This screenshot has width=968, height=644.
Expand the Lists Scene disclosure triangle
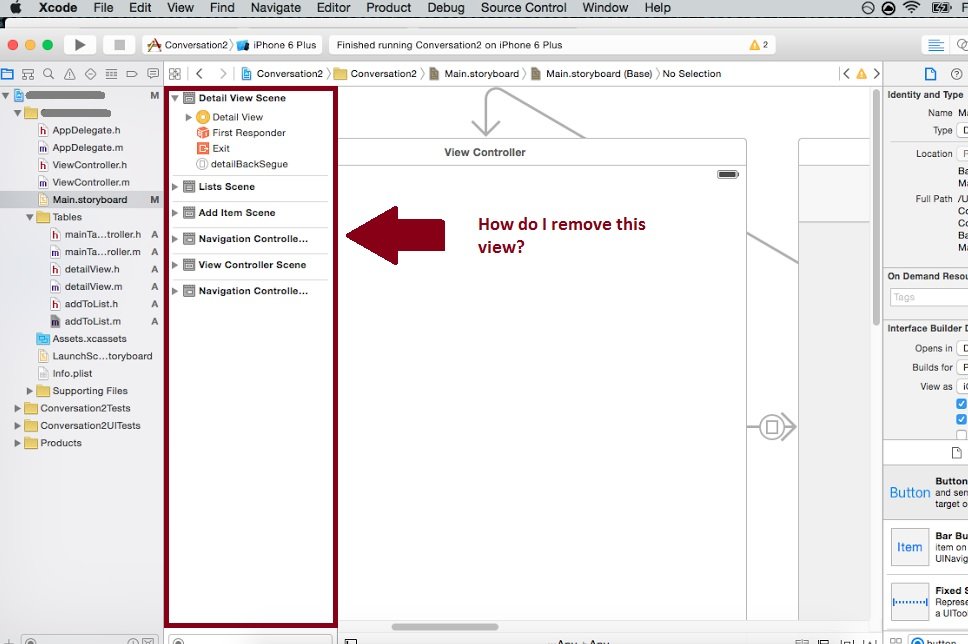coord(176,187)
